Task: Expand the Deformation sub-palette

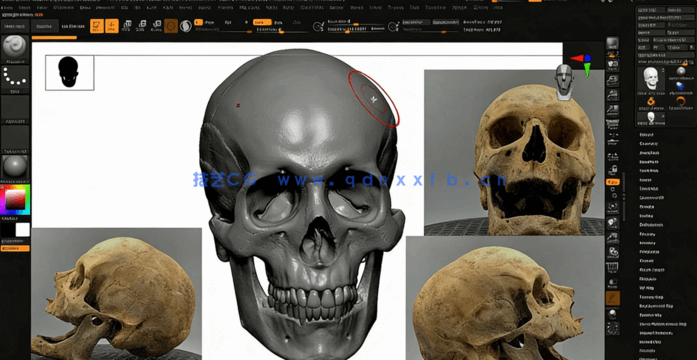Action: [x=652, y=225]
